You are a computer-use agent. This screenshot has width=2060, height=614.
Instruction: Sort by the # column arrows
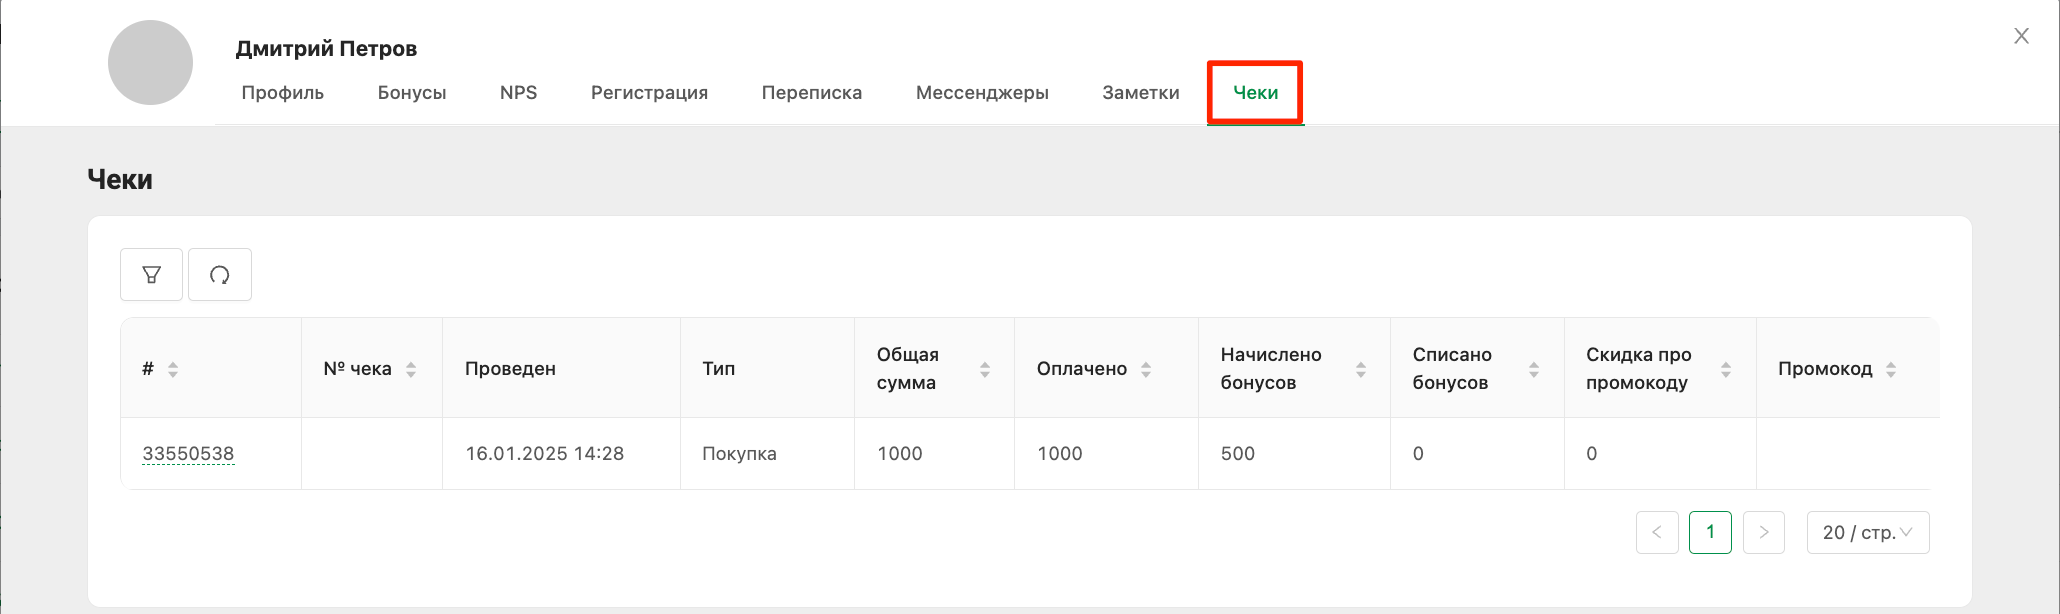pyautogui.click(x=173, y=369)
